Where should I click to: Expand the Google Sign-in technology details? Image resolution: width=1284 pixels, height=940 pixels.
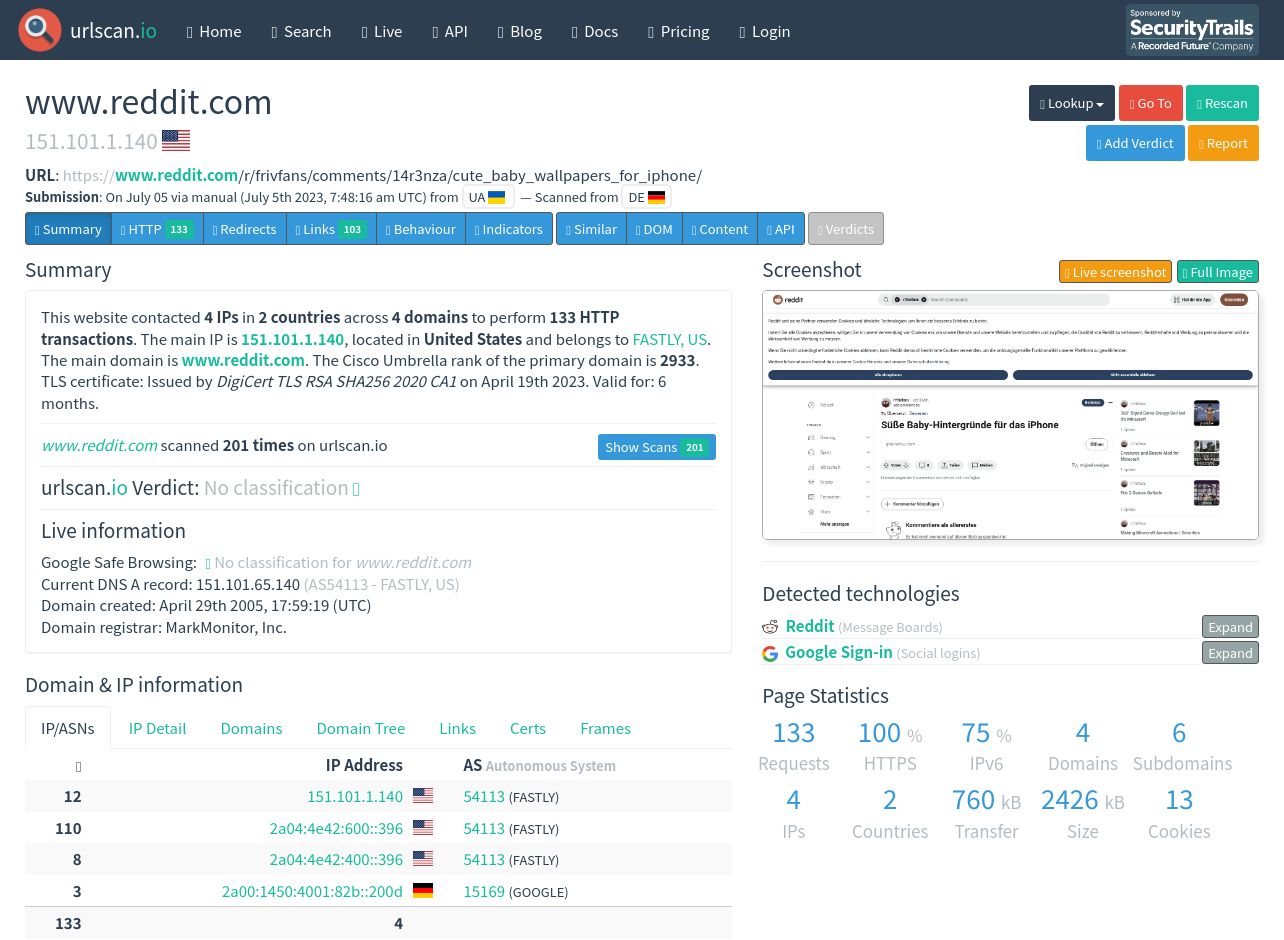click(1230, 653)
